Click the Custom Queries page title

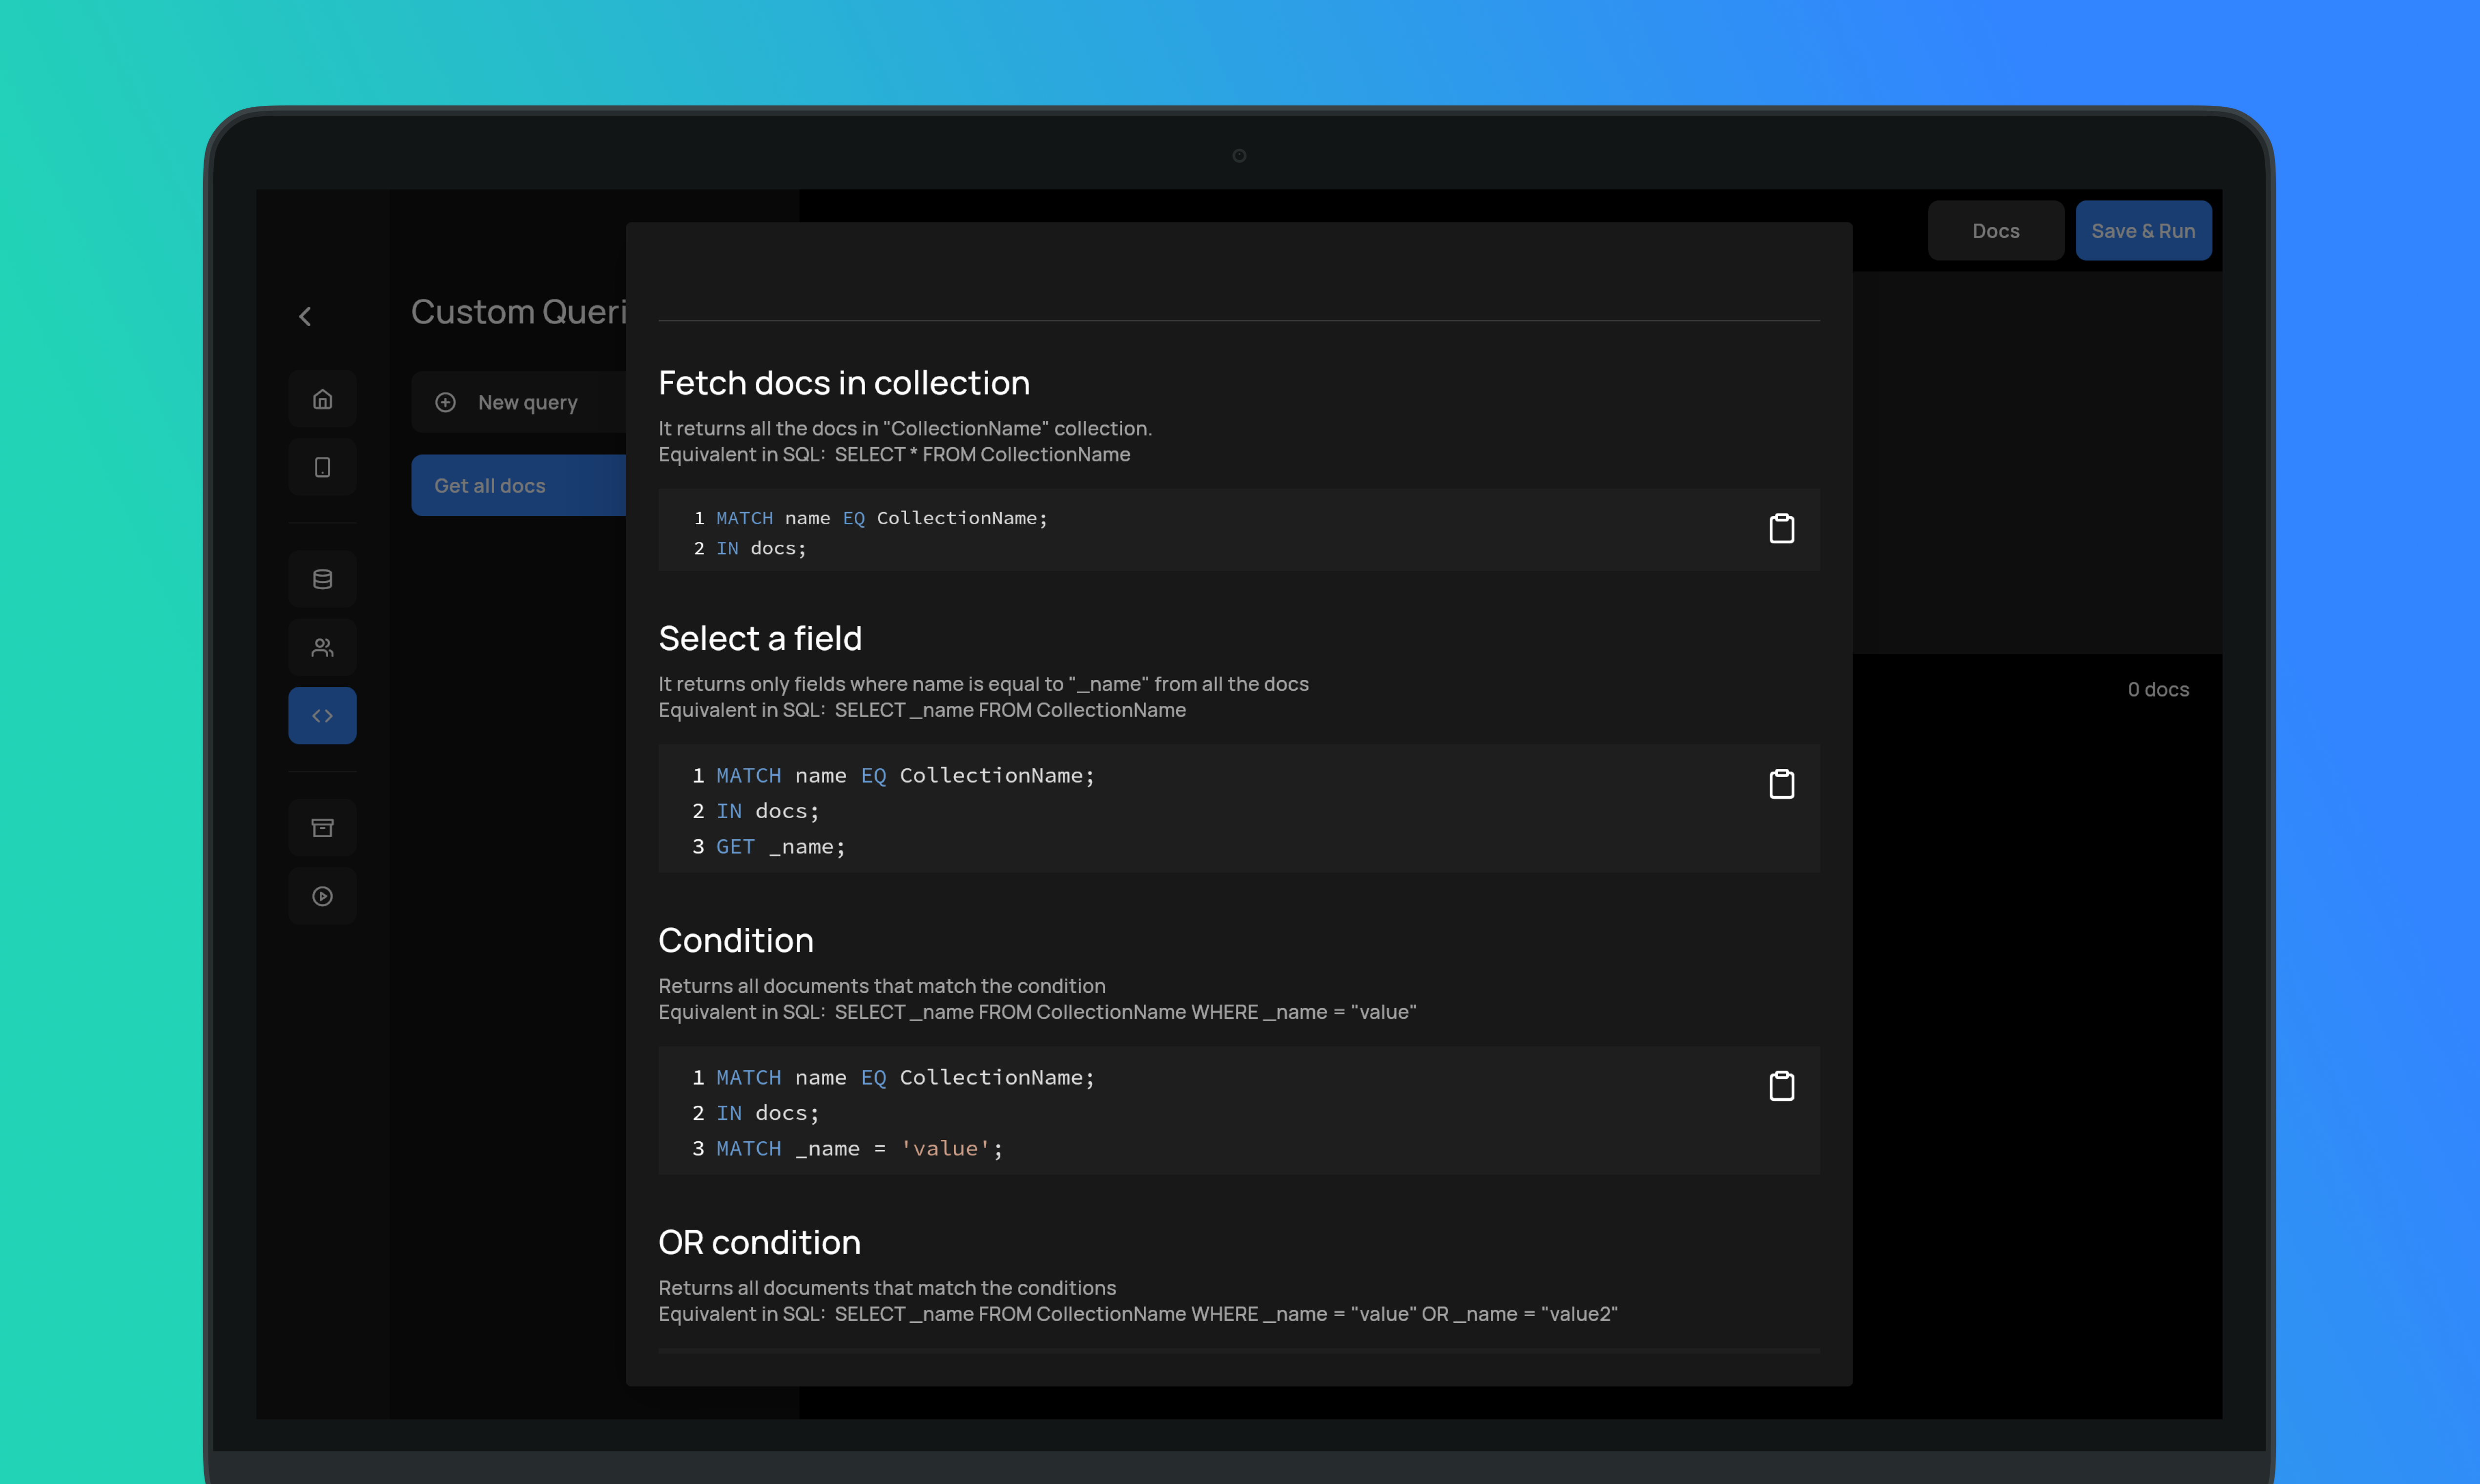point(519,312)
